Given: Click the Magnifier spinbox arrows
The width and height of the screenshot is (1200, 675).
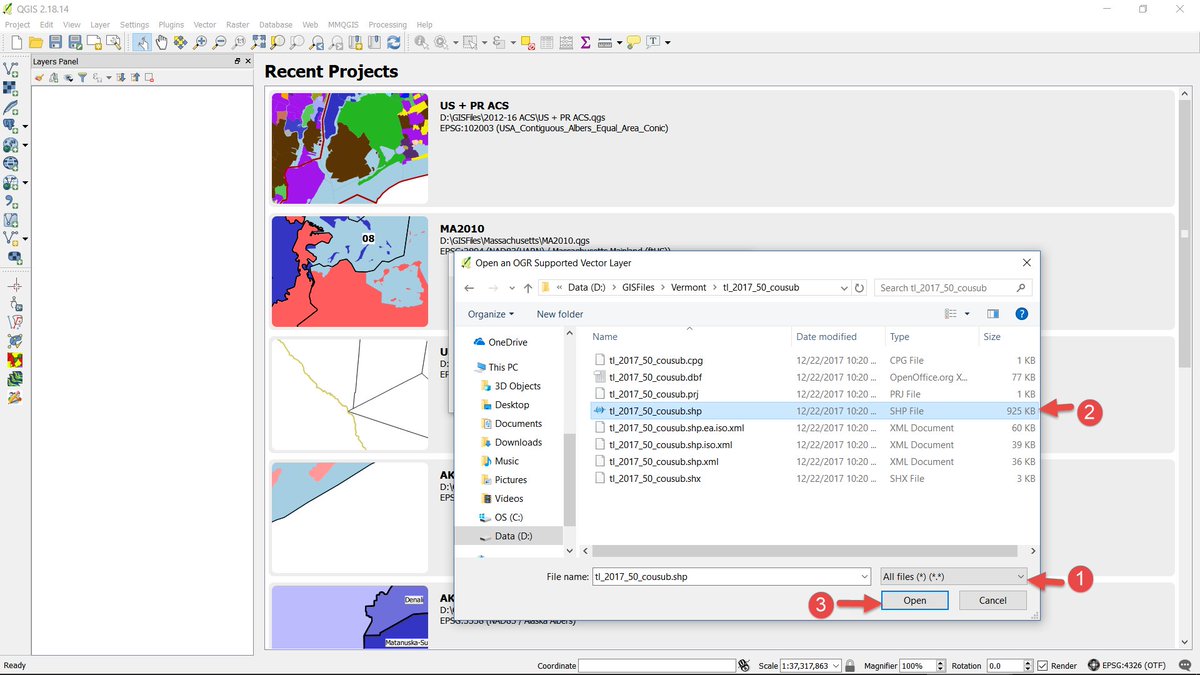Looking at the screenshot, I should 940,665.
